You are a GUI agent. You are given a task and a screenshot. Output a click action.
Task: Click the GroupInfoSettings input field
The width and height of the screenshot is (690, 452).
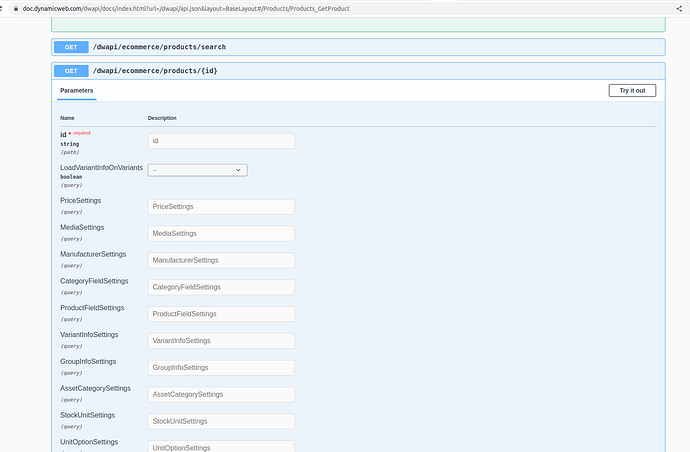[221, 368]
